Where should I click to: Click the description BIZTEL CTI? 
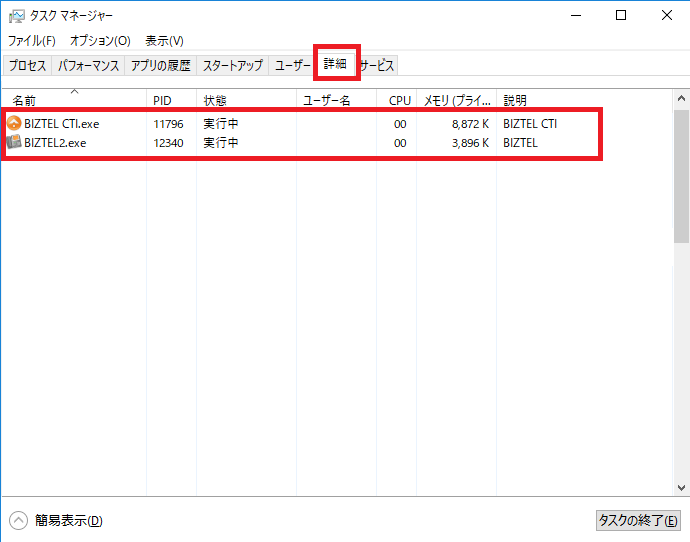[x=530, y=124]
